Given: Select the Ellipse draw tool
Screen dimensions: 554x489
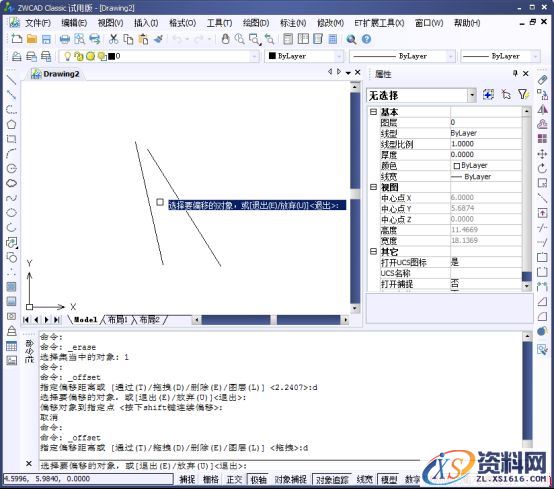Looking at the screenshot, I should click(11, 213).
